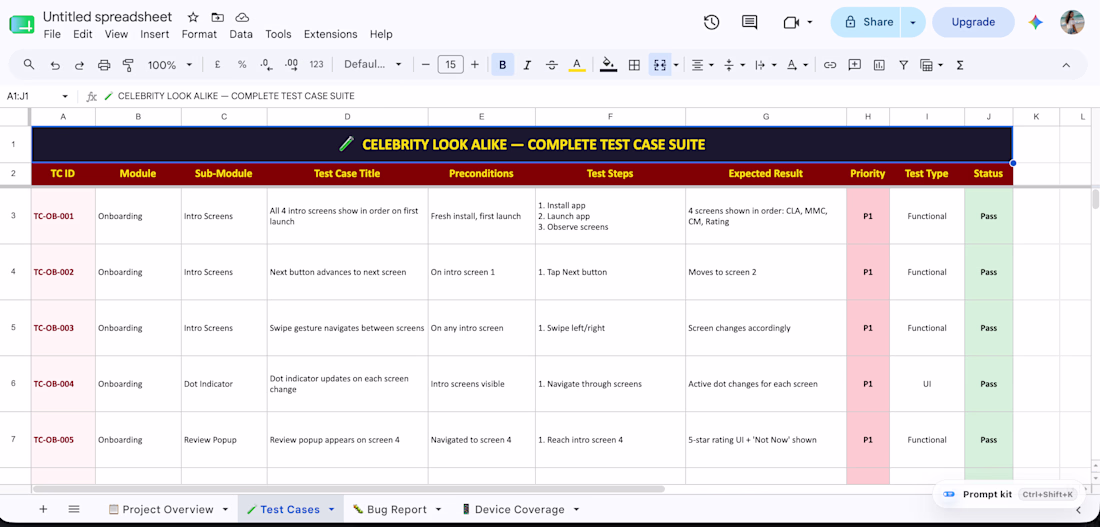Open horizontal align dropdown

[x=702, y=65]
